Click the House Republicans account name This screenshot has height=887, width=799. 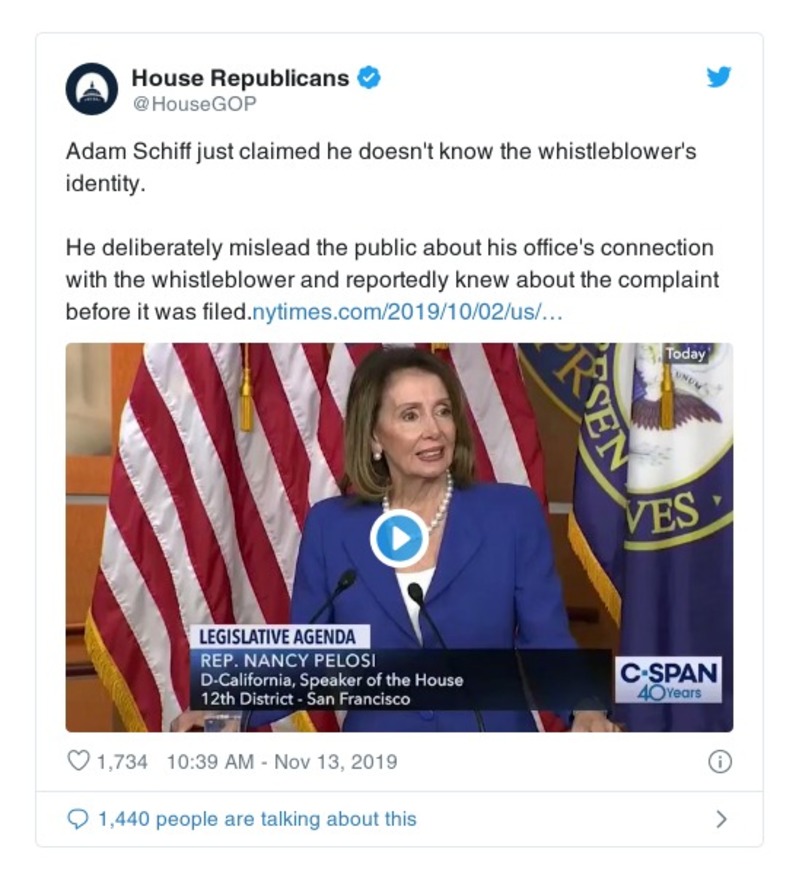tap(240, 78)
